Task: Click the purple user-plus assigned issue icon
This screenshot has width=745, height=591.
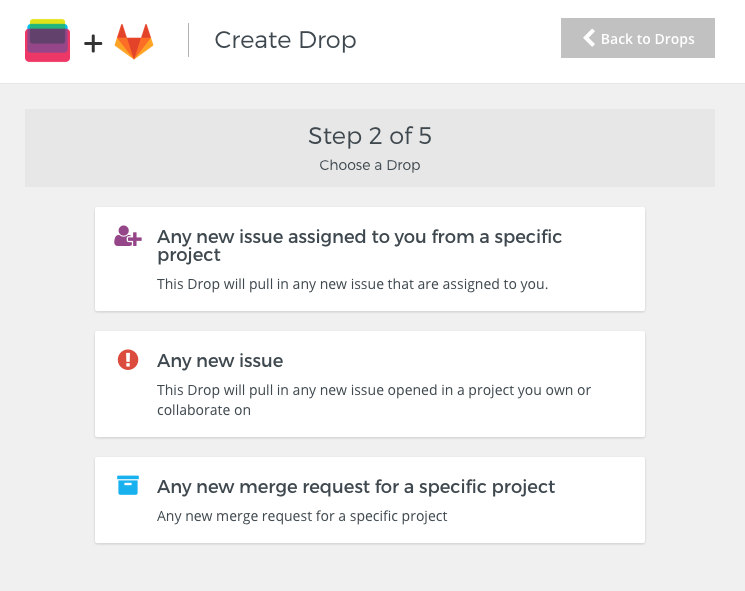Action: click(128, 236)
